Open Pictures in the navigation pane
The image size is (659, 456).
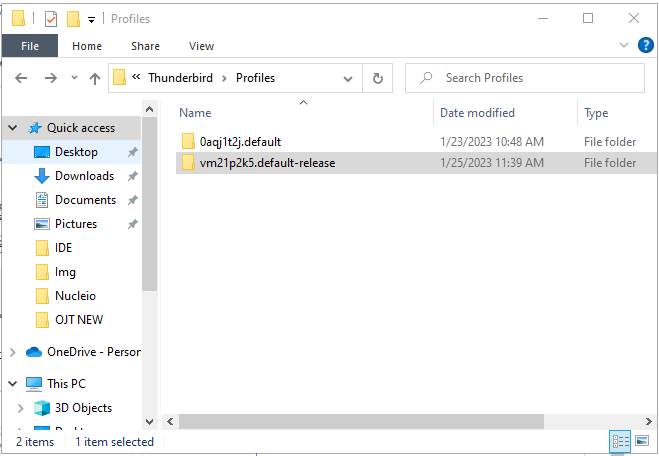click(x=76, y=224)
